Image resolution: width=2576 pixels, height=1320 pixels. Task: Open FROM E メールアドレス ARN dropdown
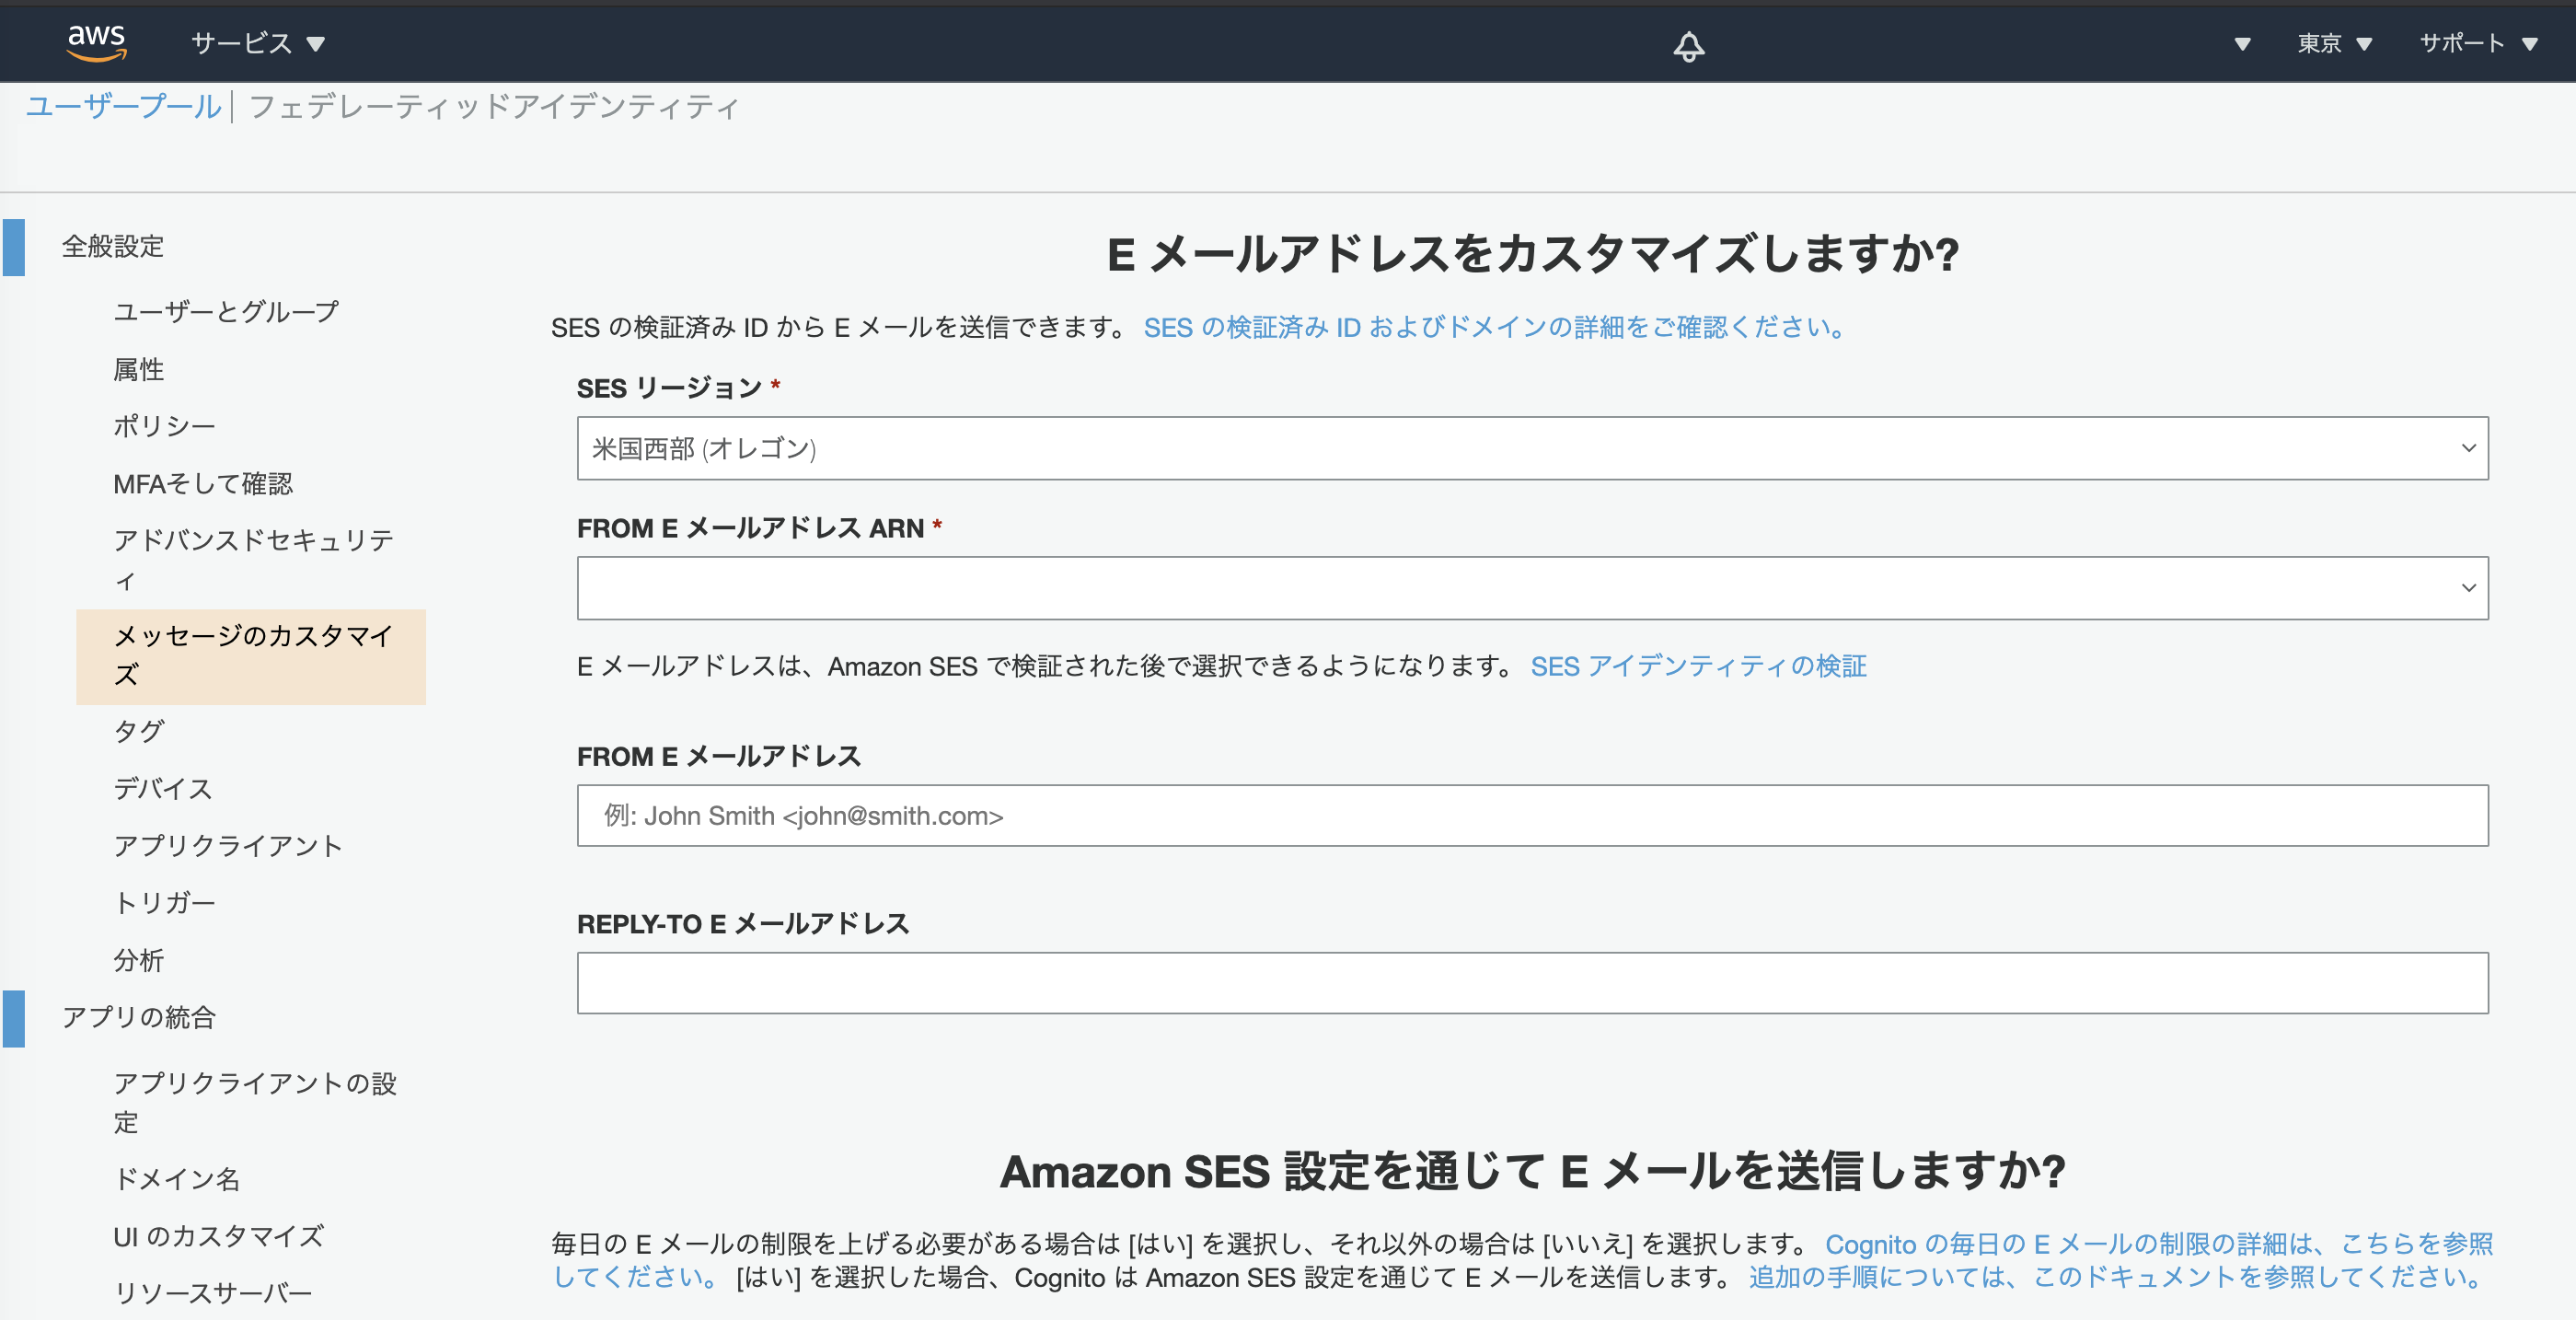click(1532, 588)
